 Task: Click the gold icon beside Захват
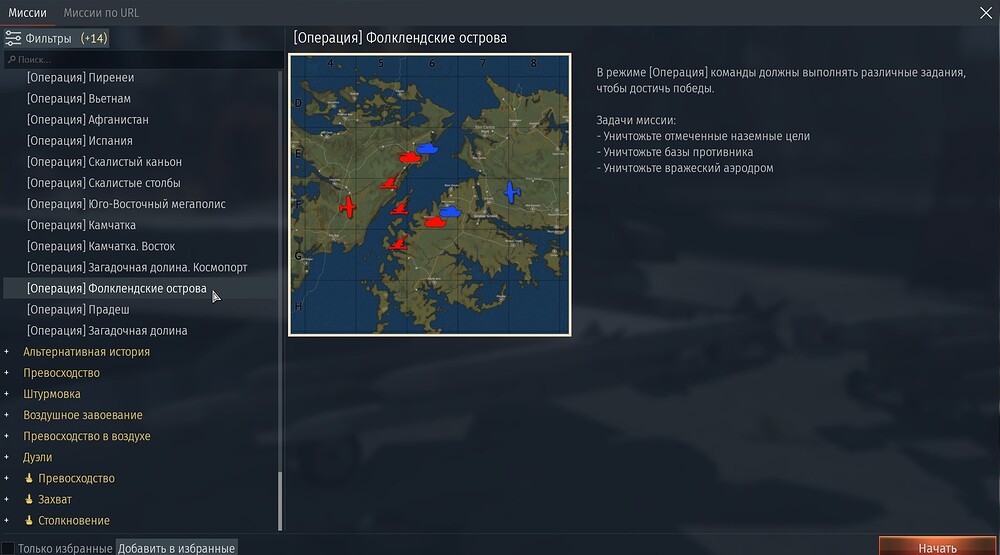click(29, 500)
